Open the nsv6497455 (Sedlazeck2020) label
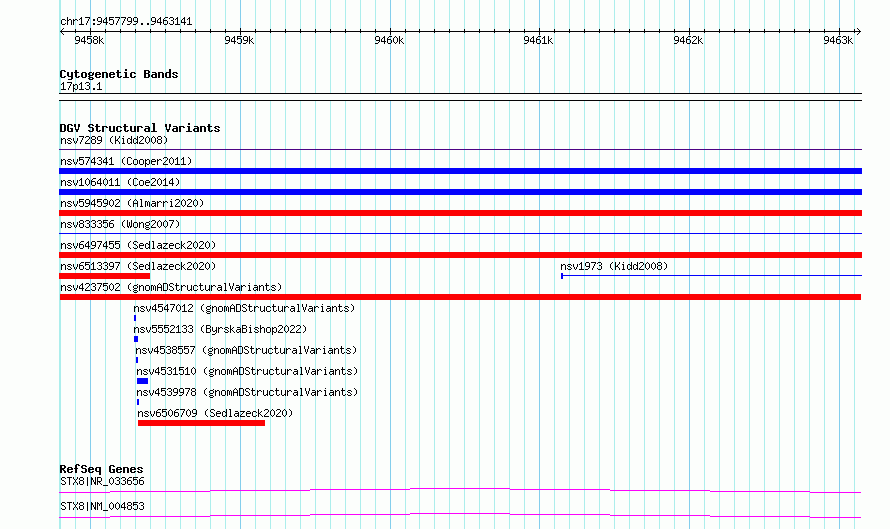The image size is (890, 529). [x=138, y=245]
